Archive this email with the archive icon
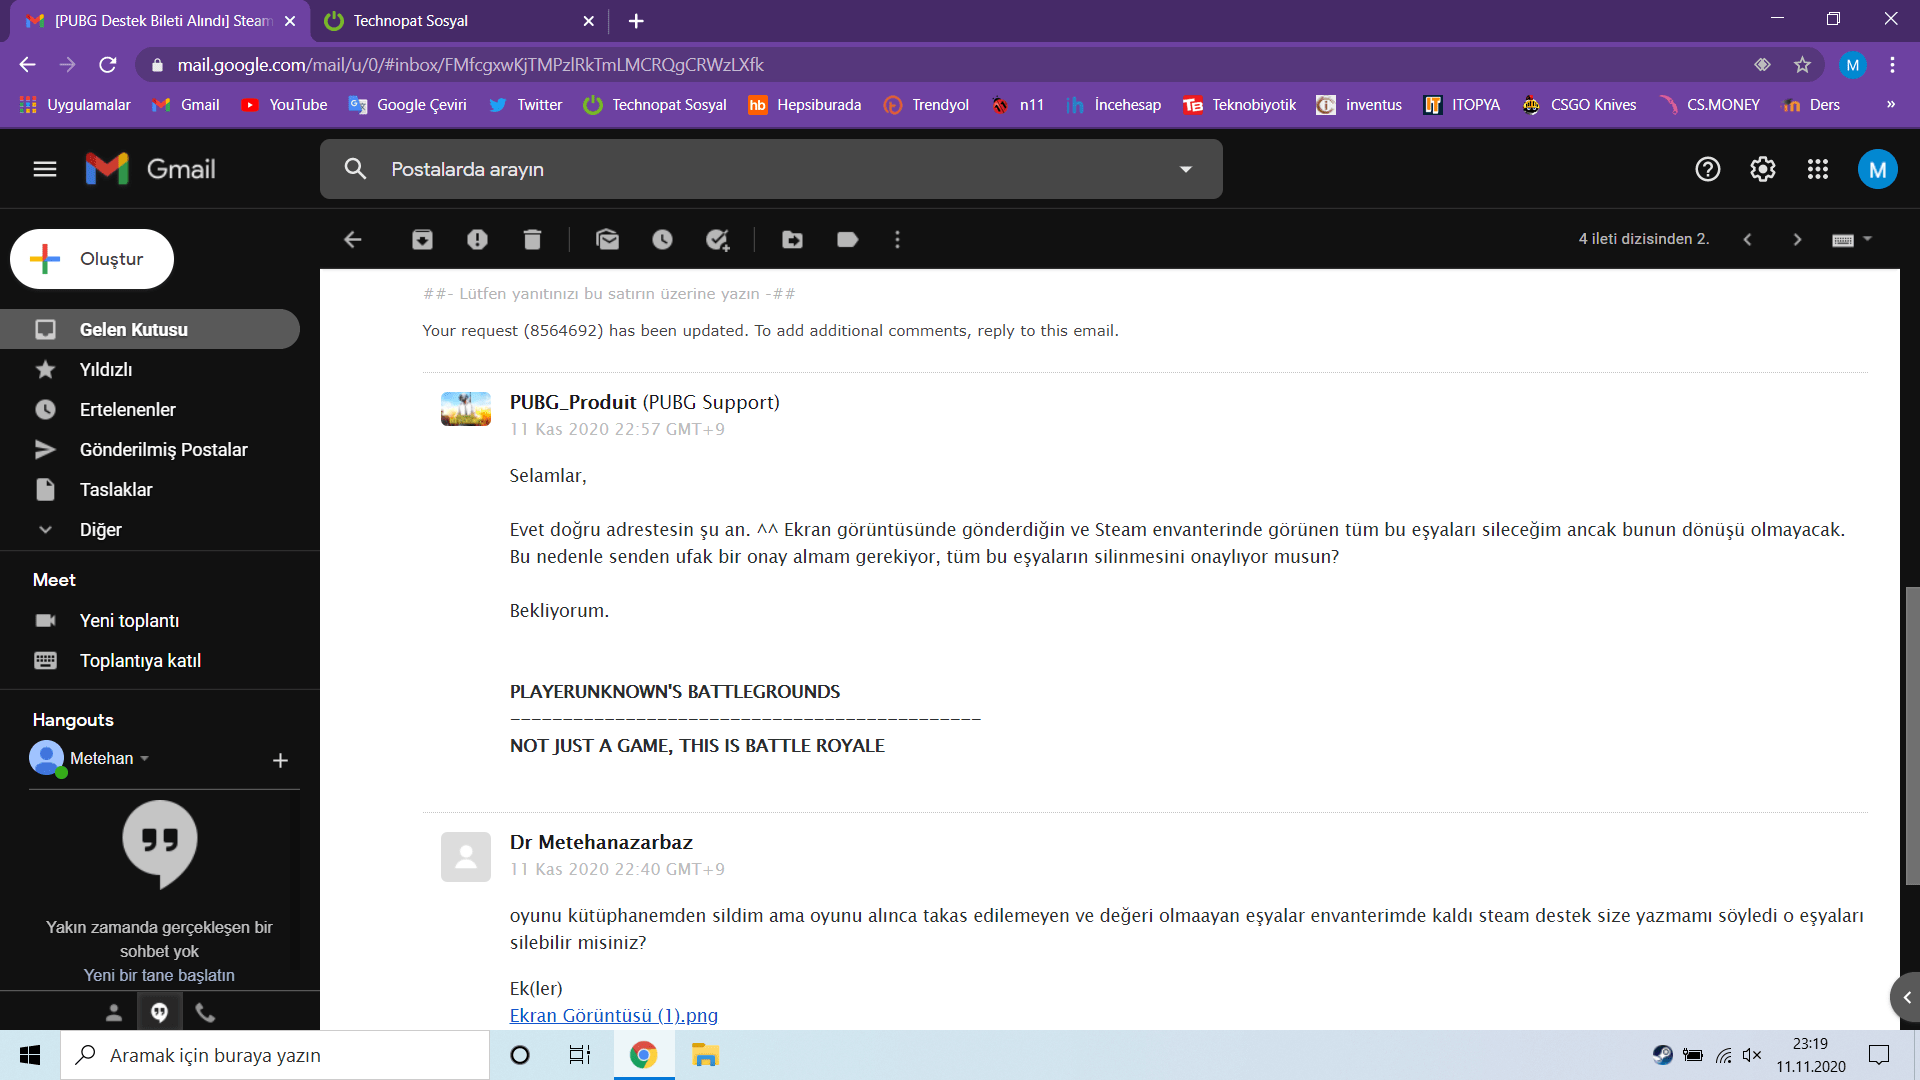1920x1080 pixels. click(x=422, y=239)
